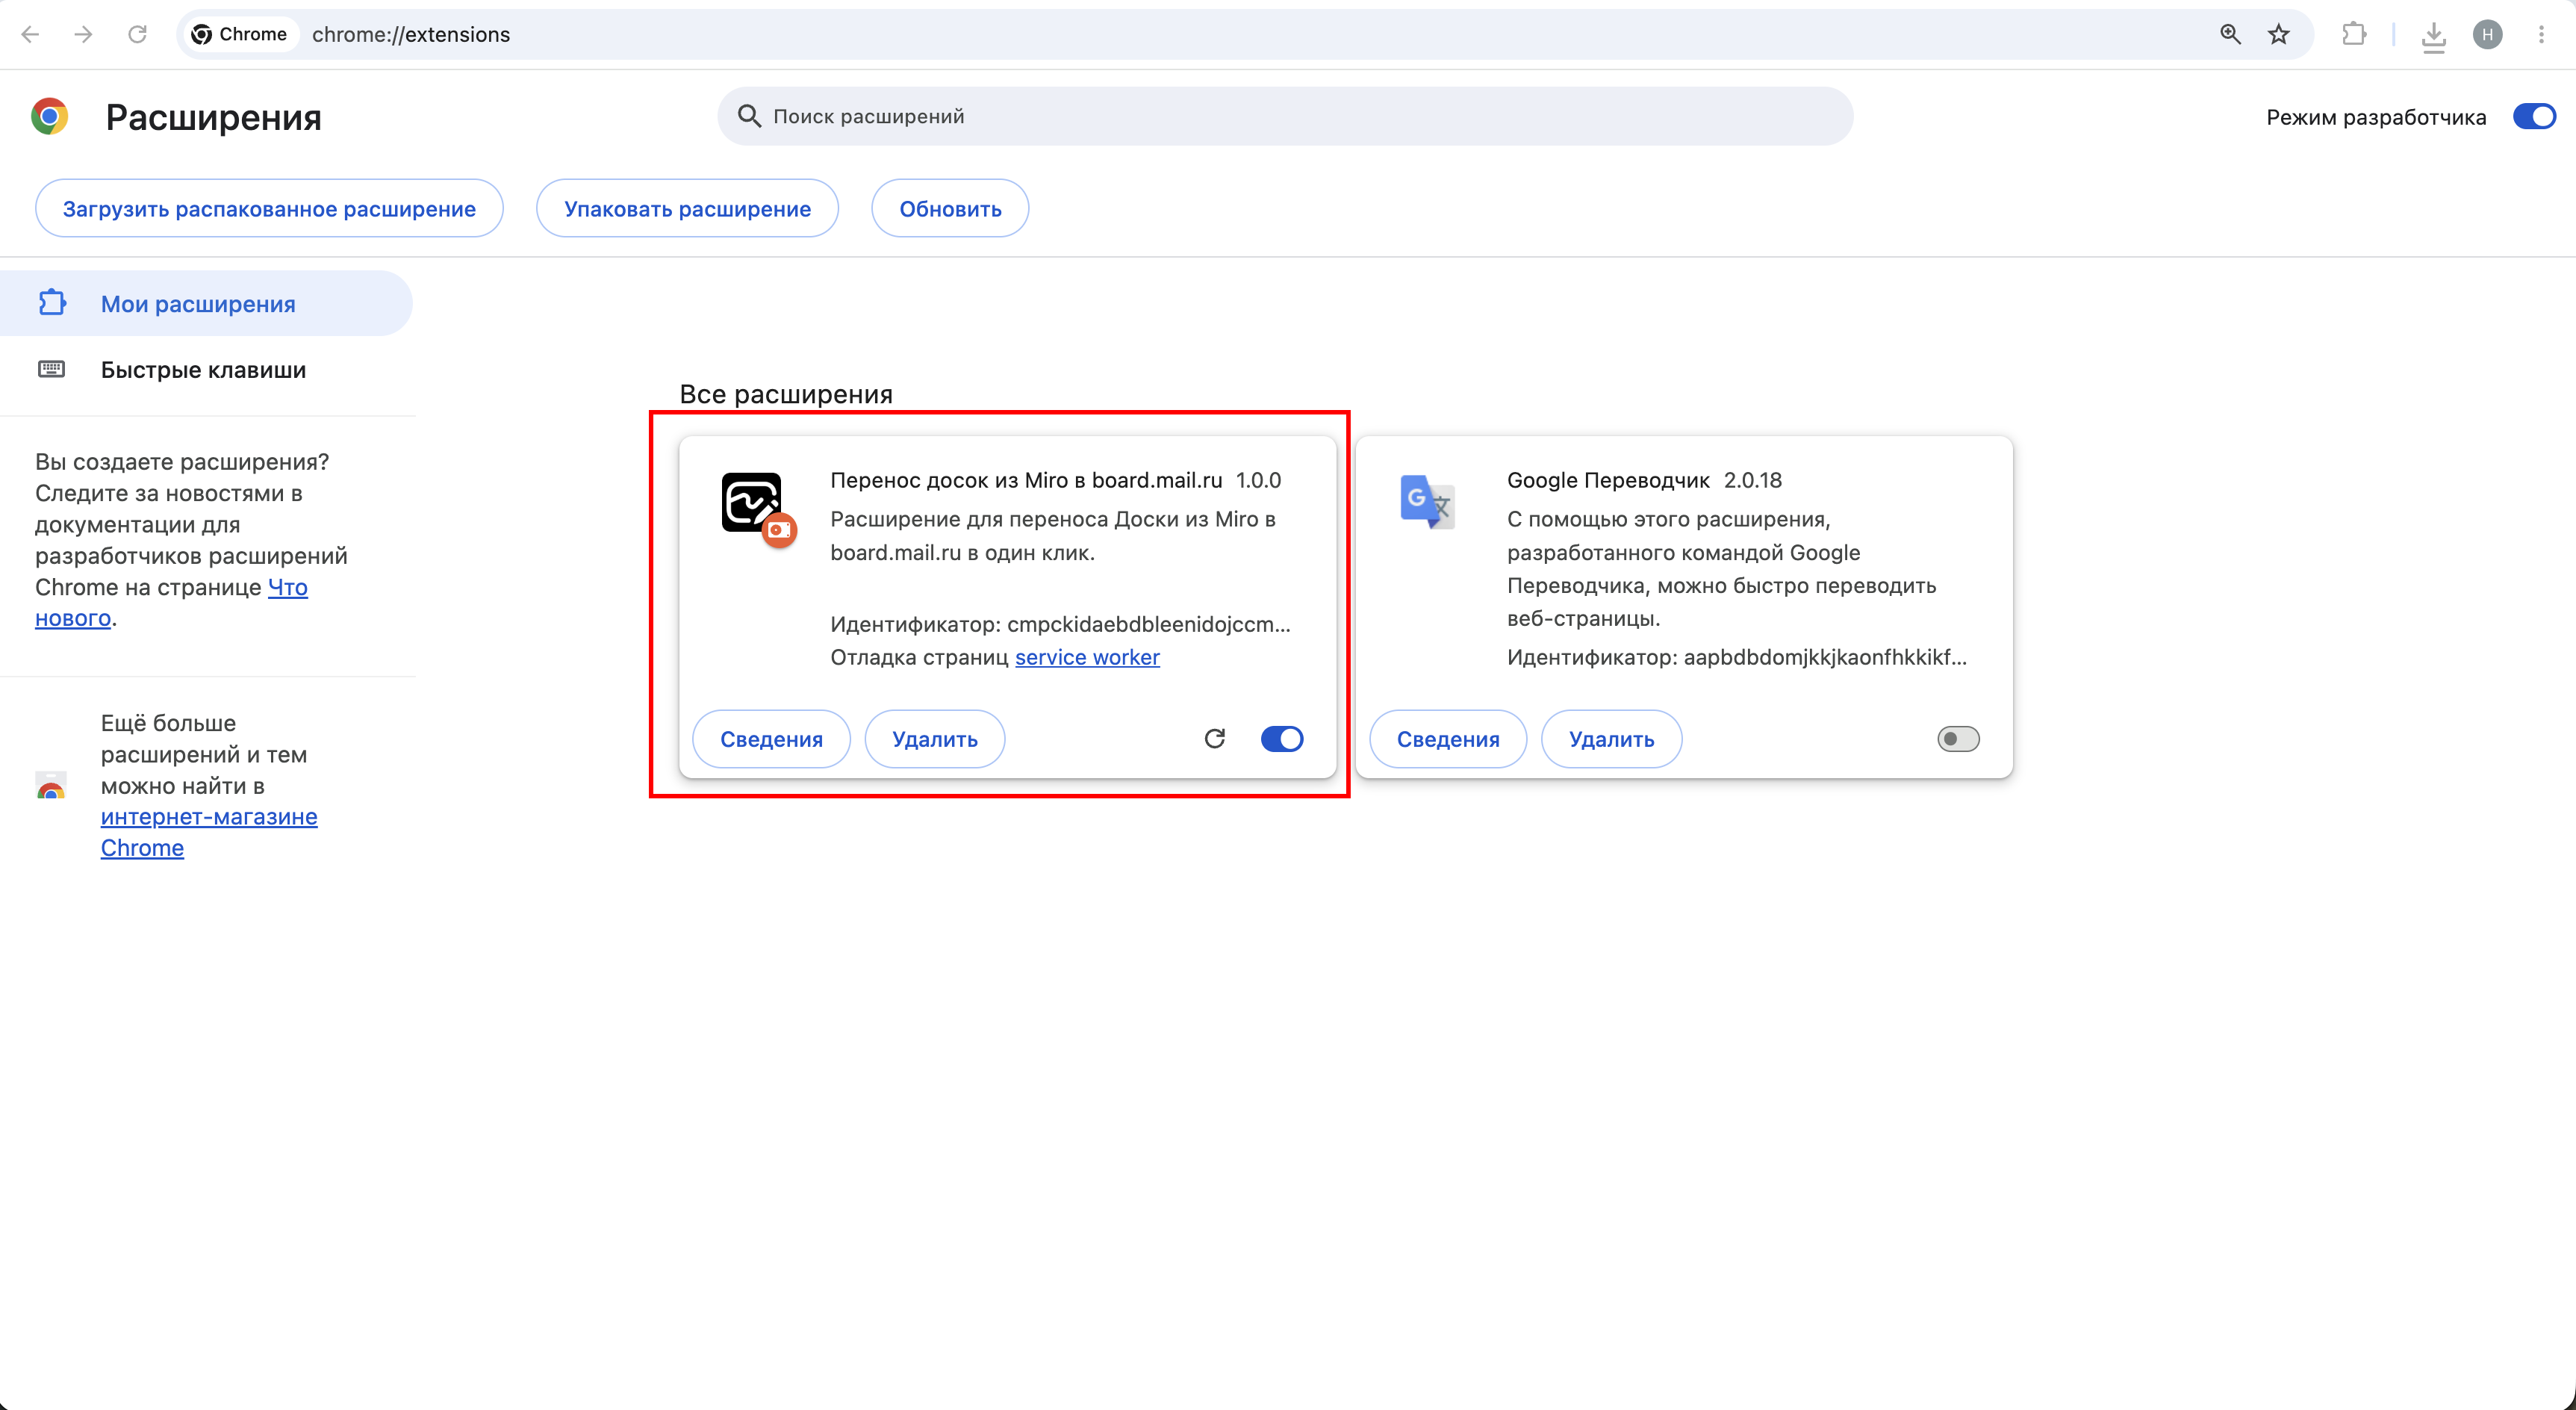Click the Google Переводчик title text
The height and width of the screenshot is (1410, 2576).
(x=1608, y=480)
